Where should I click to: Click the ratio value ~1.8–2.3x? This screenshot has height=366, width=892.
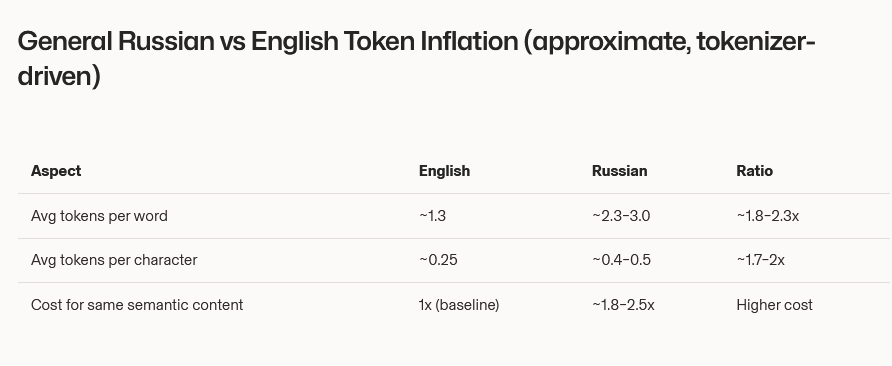click(767, 216)
